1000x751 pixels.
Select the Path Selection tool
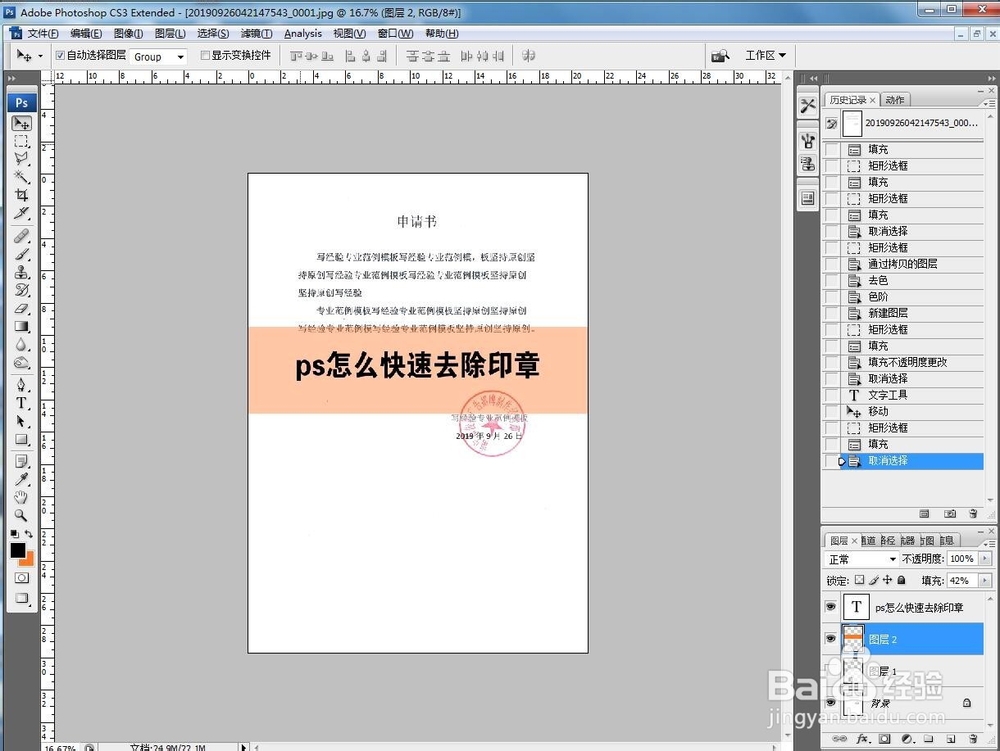click(22, 421)
